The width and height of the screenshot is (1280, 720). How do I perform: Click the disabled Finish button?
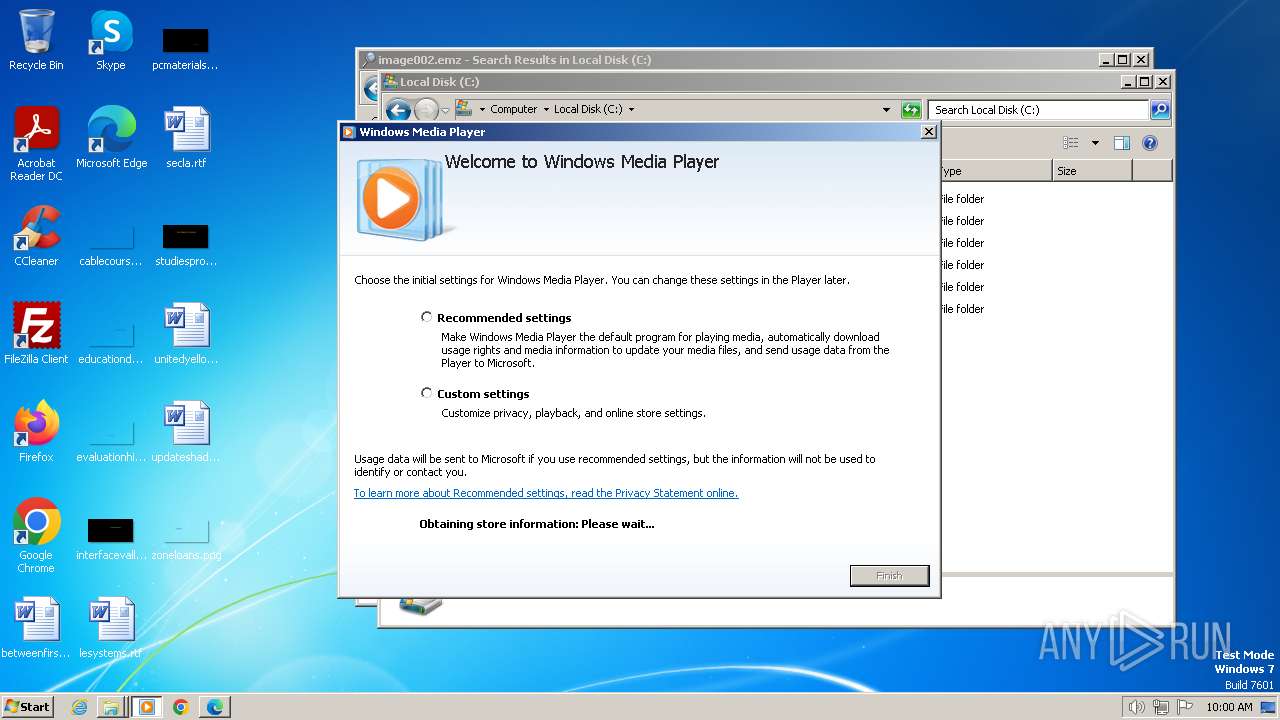(x=889, y=575)
